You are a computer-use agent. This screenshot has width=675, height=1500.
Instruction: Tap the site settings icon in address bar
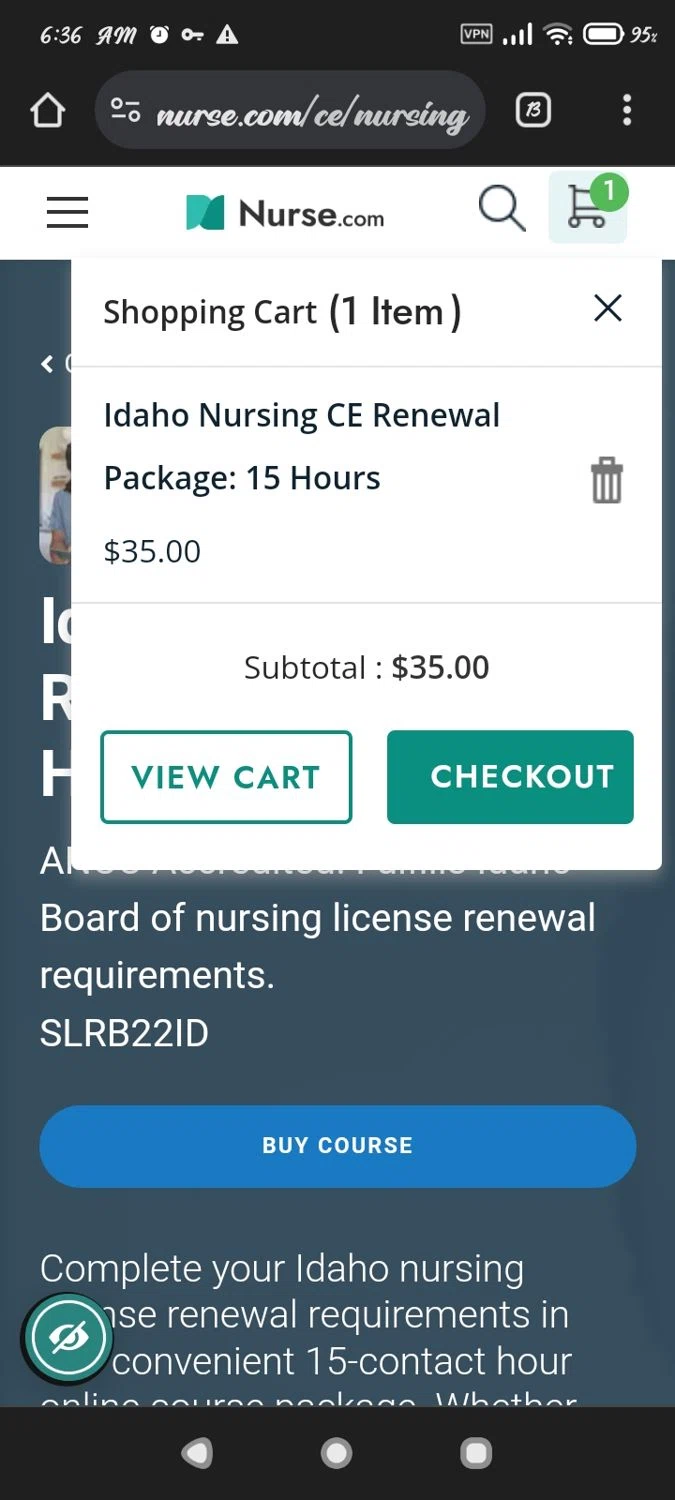pyautogui.click(x=125, y=111)
